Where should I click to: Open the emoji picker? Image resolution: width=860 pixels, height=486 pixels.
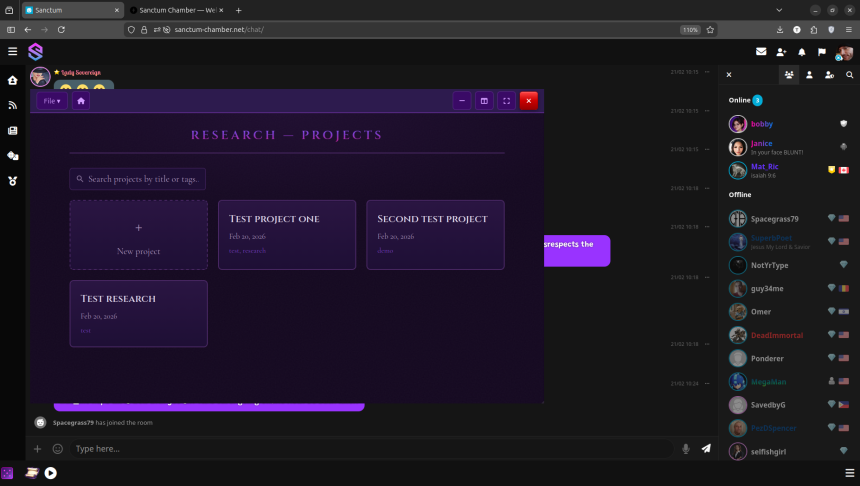click(57, 449)
